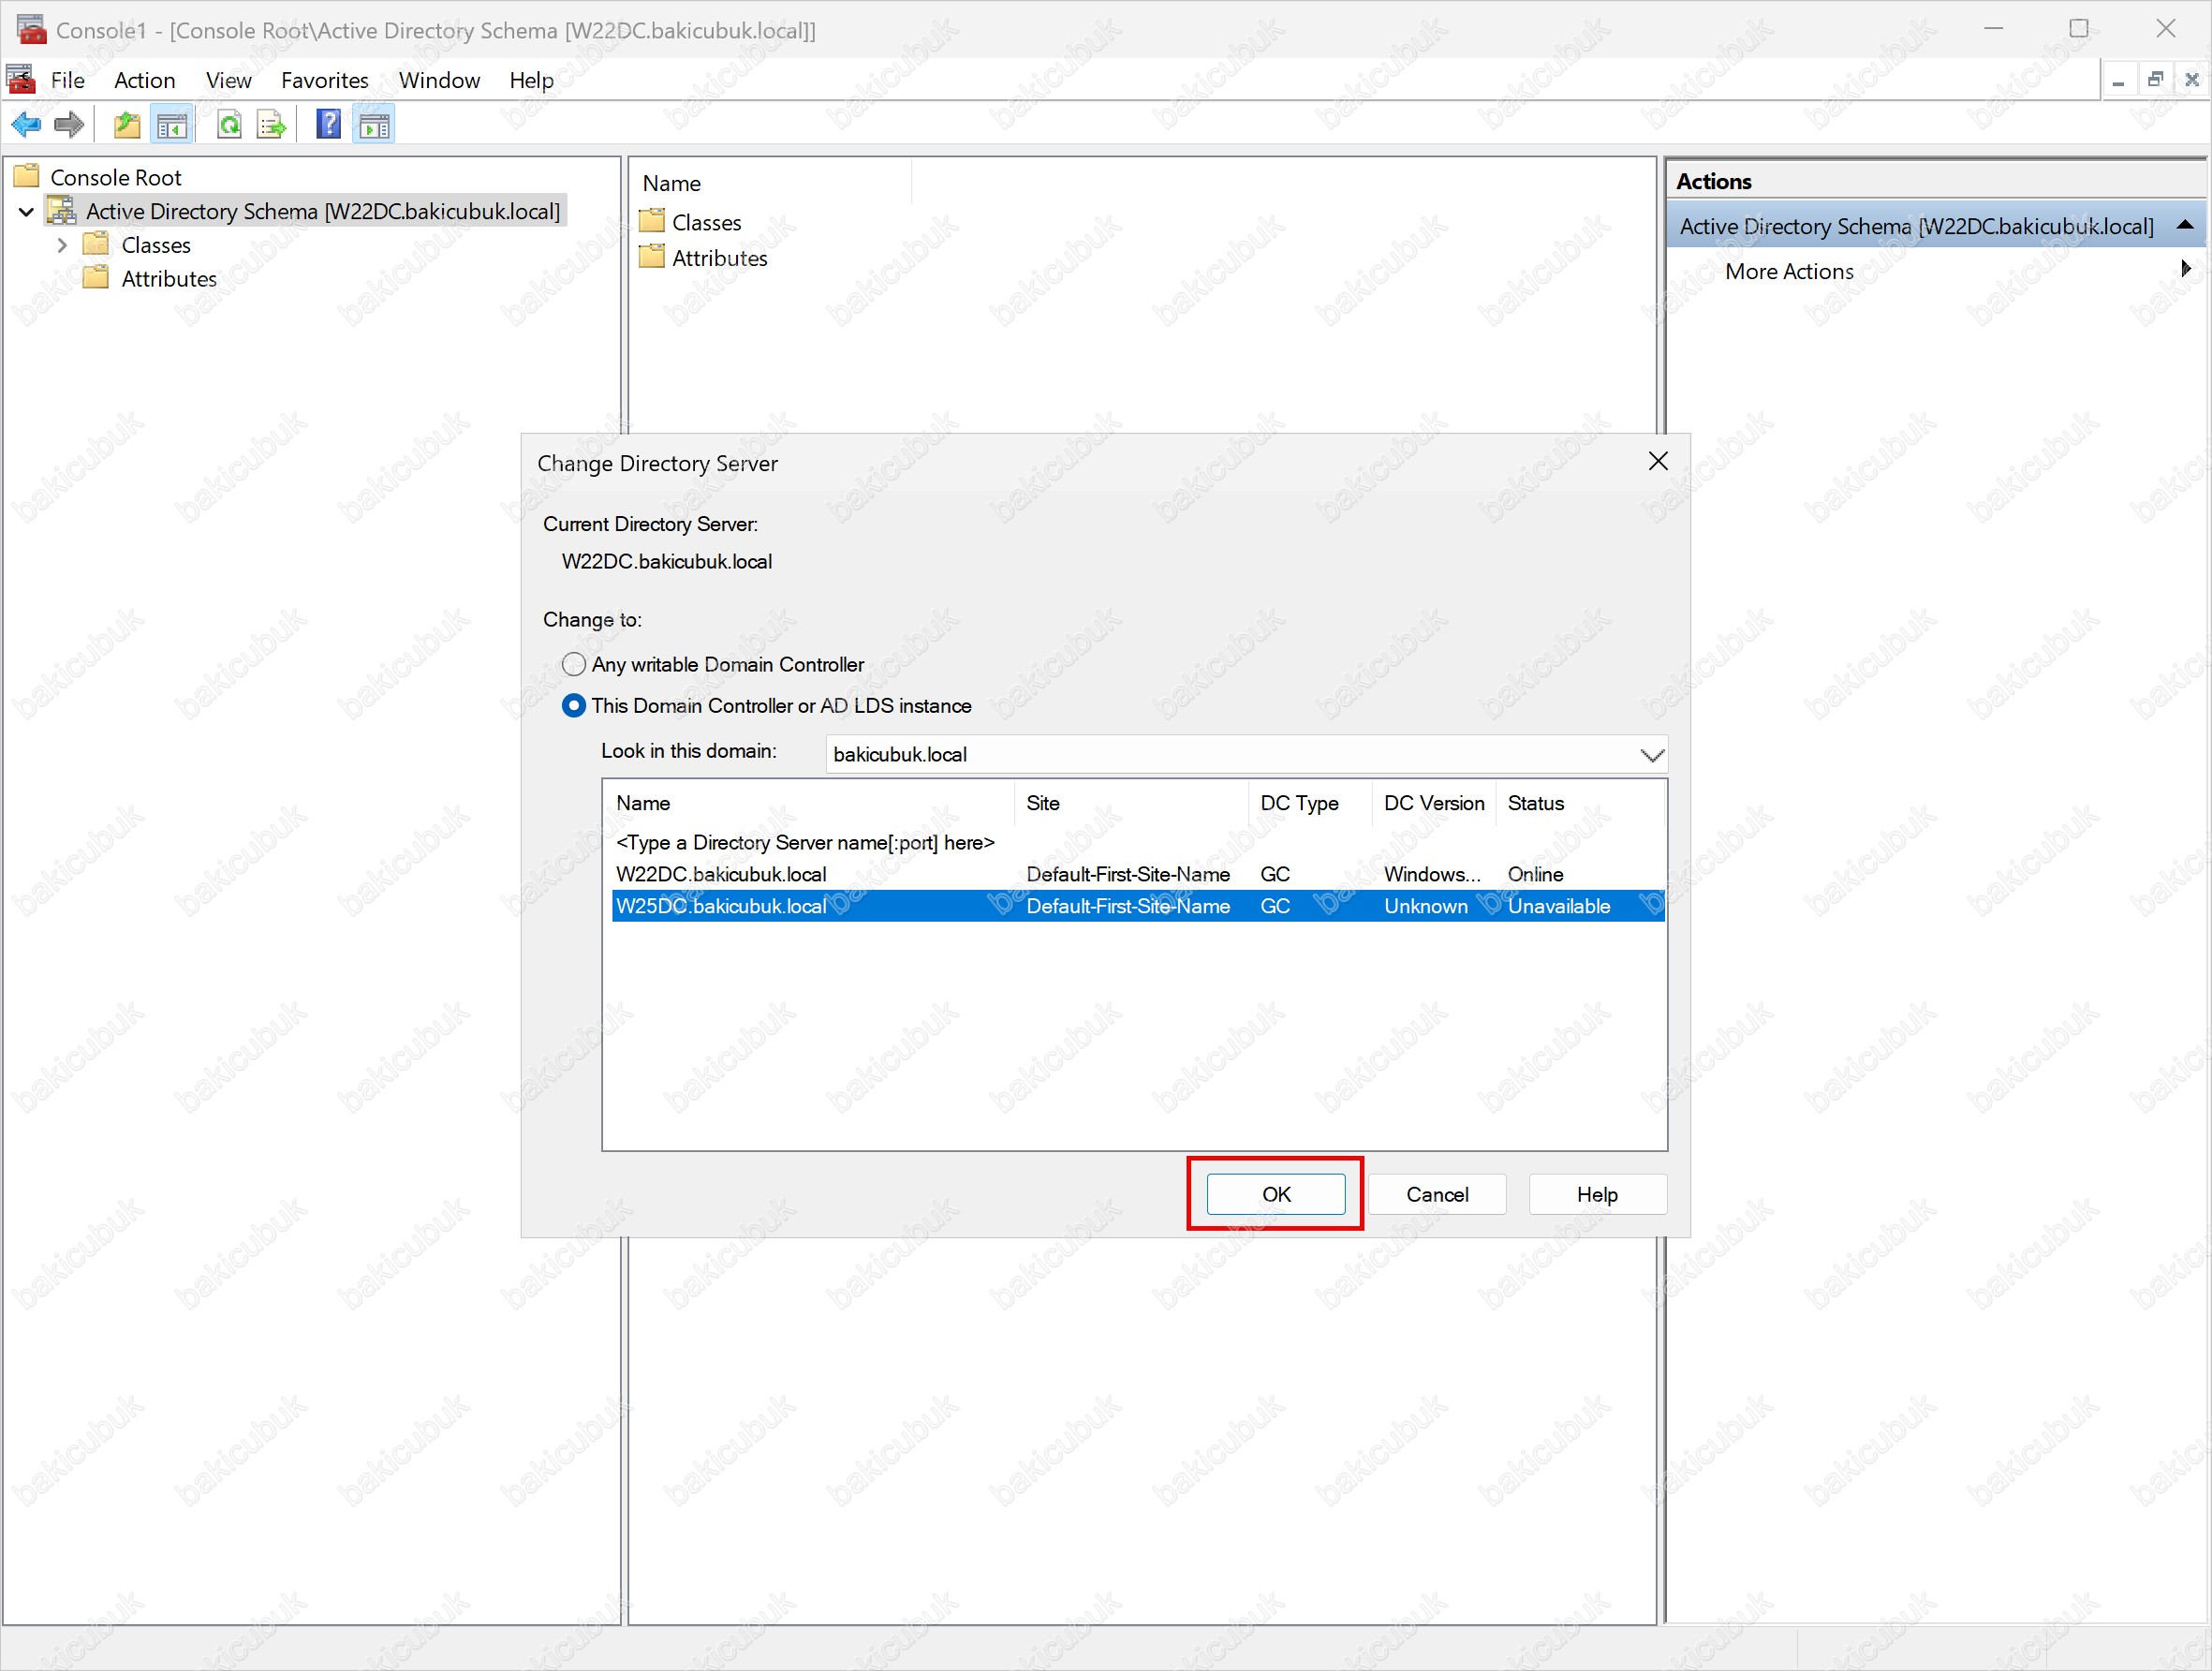2212x1671 pixels.
Task: Open the File menu
Action: (67, 80)
